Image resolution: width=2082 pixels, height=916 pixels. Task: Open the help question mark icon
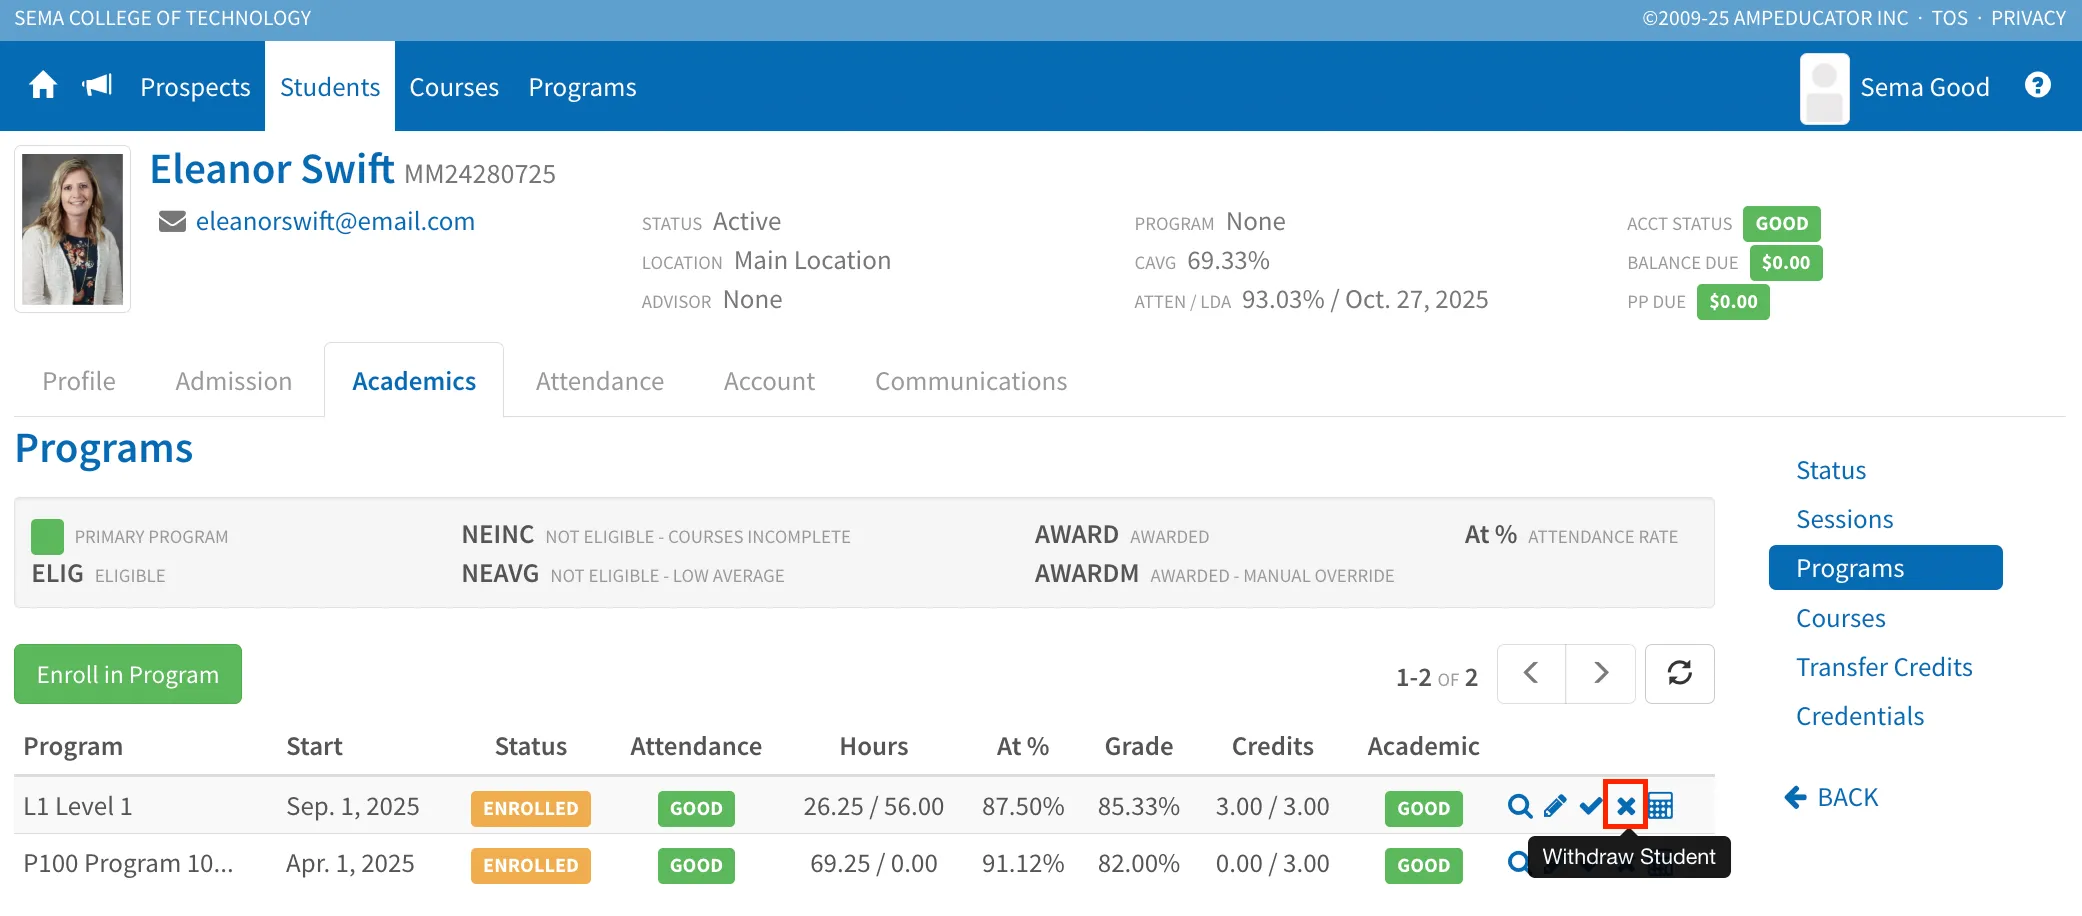click(x=2037, y=86)
